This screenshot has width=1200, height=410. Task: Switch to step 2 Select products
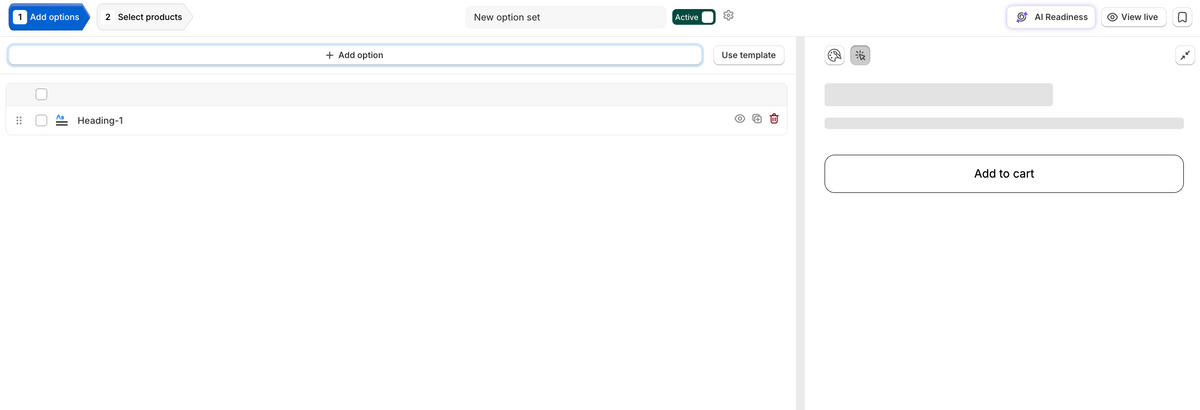(144, 17)
